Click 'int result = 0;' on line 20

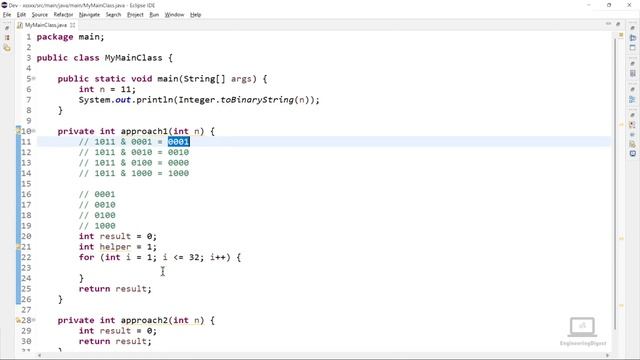[118, 236]
